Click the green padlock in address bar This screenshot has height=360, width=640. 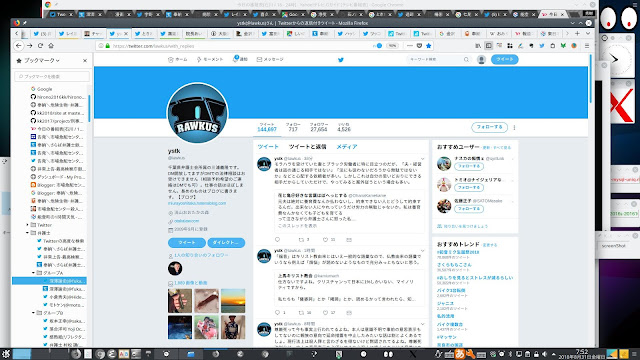108,46
